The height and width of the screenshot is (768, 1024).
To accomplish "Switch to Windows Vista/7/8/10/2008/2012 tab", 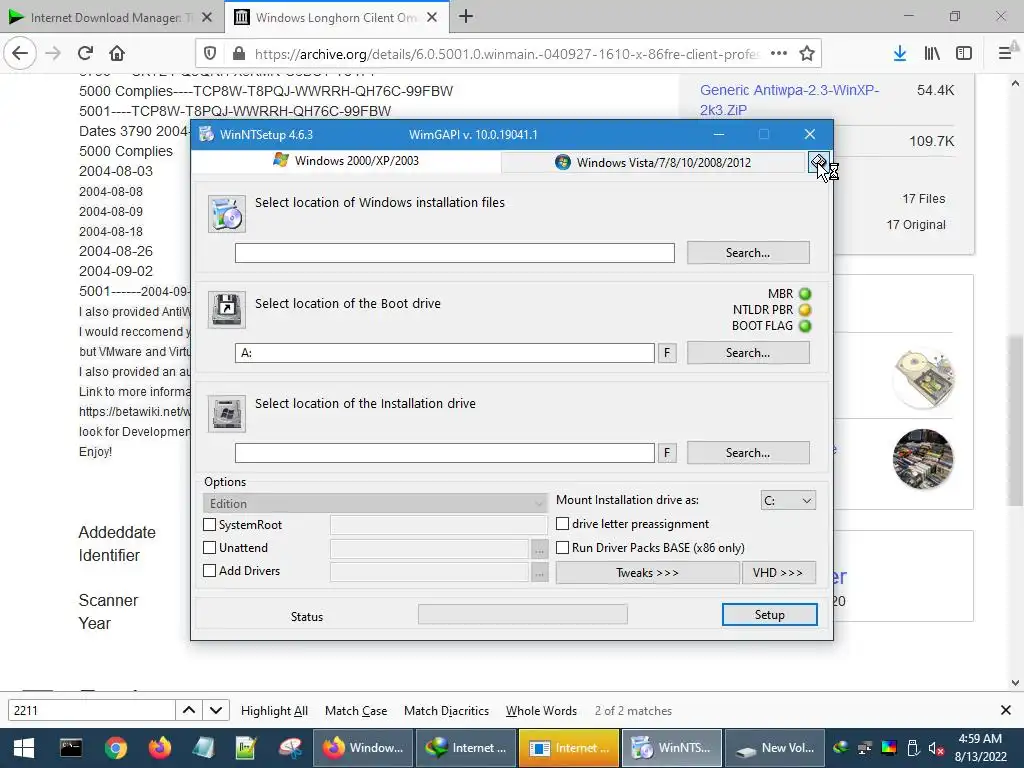I will tap(654, 163).
